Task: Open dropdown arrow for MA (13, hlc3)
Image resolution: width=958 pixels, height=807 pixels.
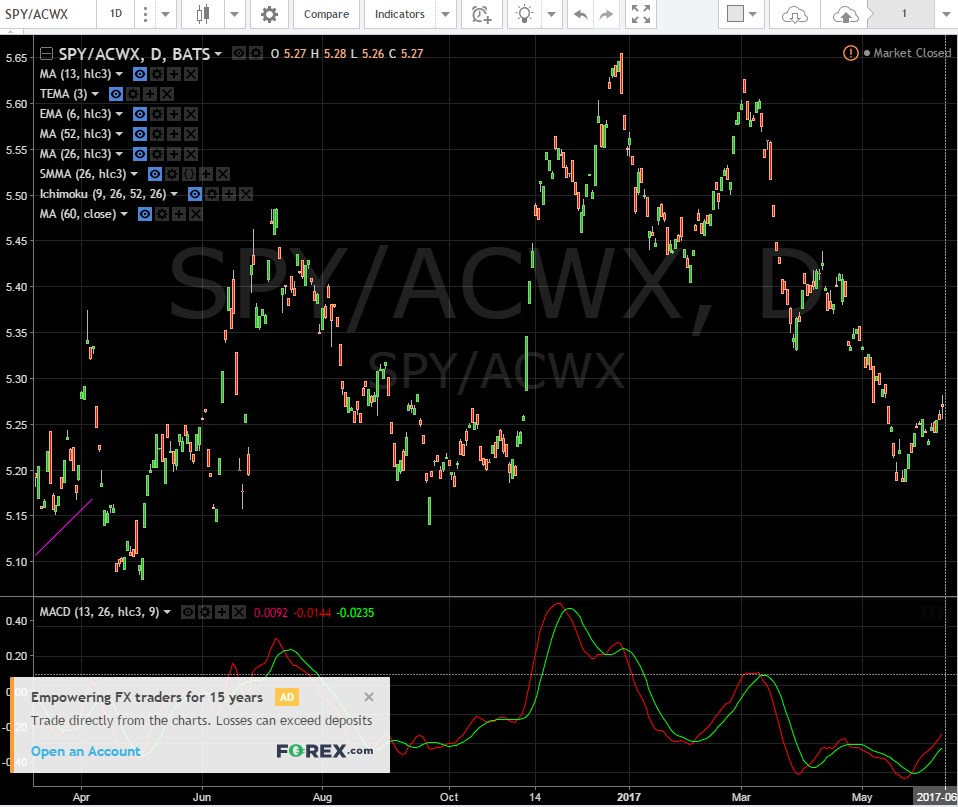Action: pos(119,74)
